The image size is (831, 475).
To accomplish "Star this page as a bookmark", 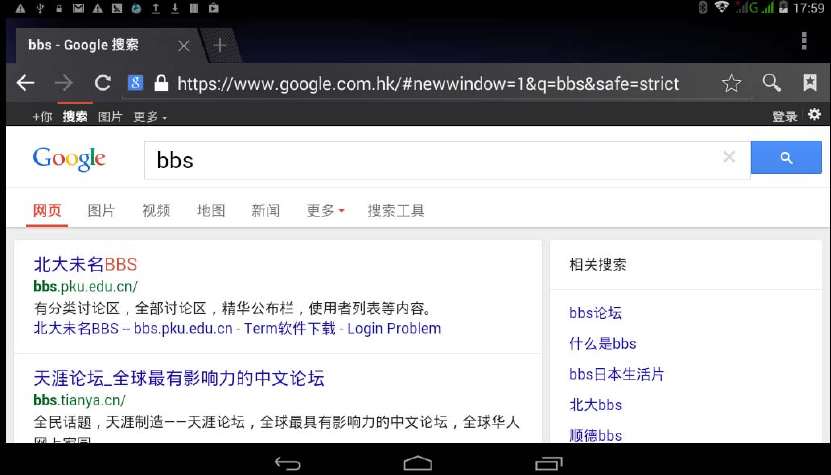I will coord(731,83).
